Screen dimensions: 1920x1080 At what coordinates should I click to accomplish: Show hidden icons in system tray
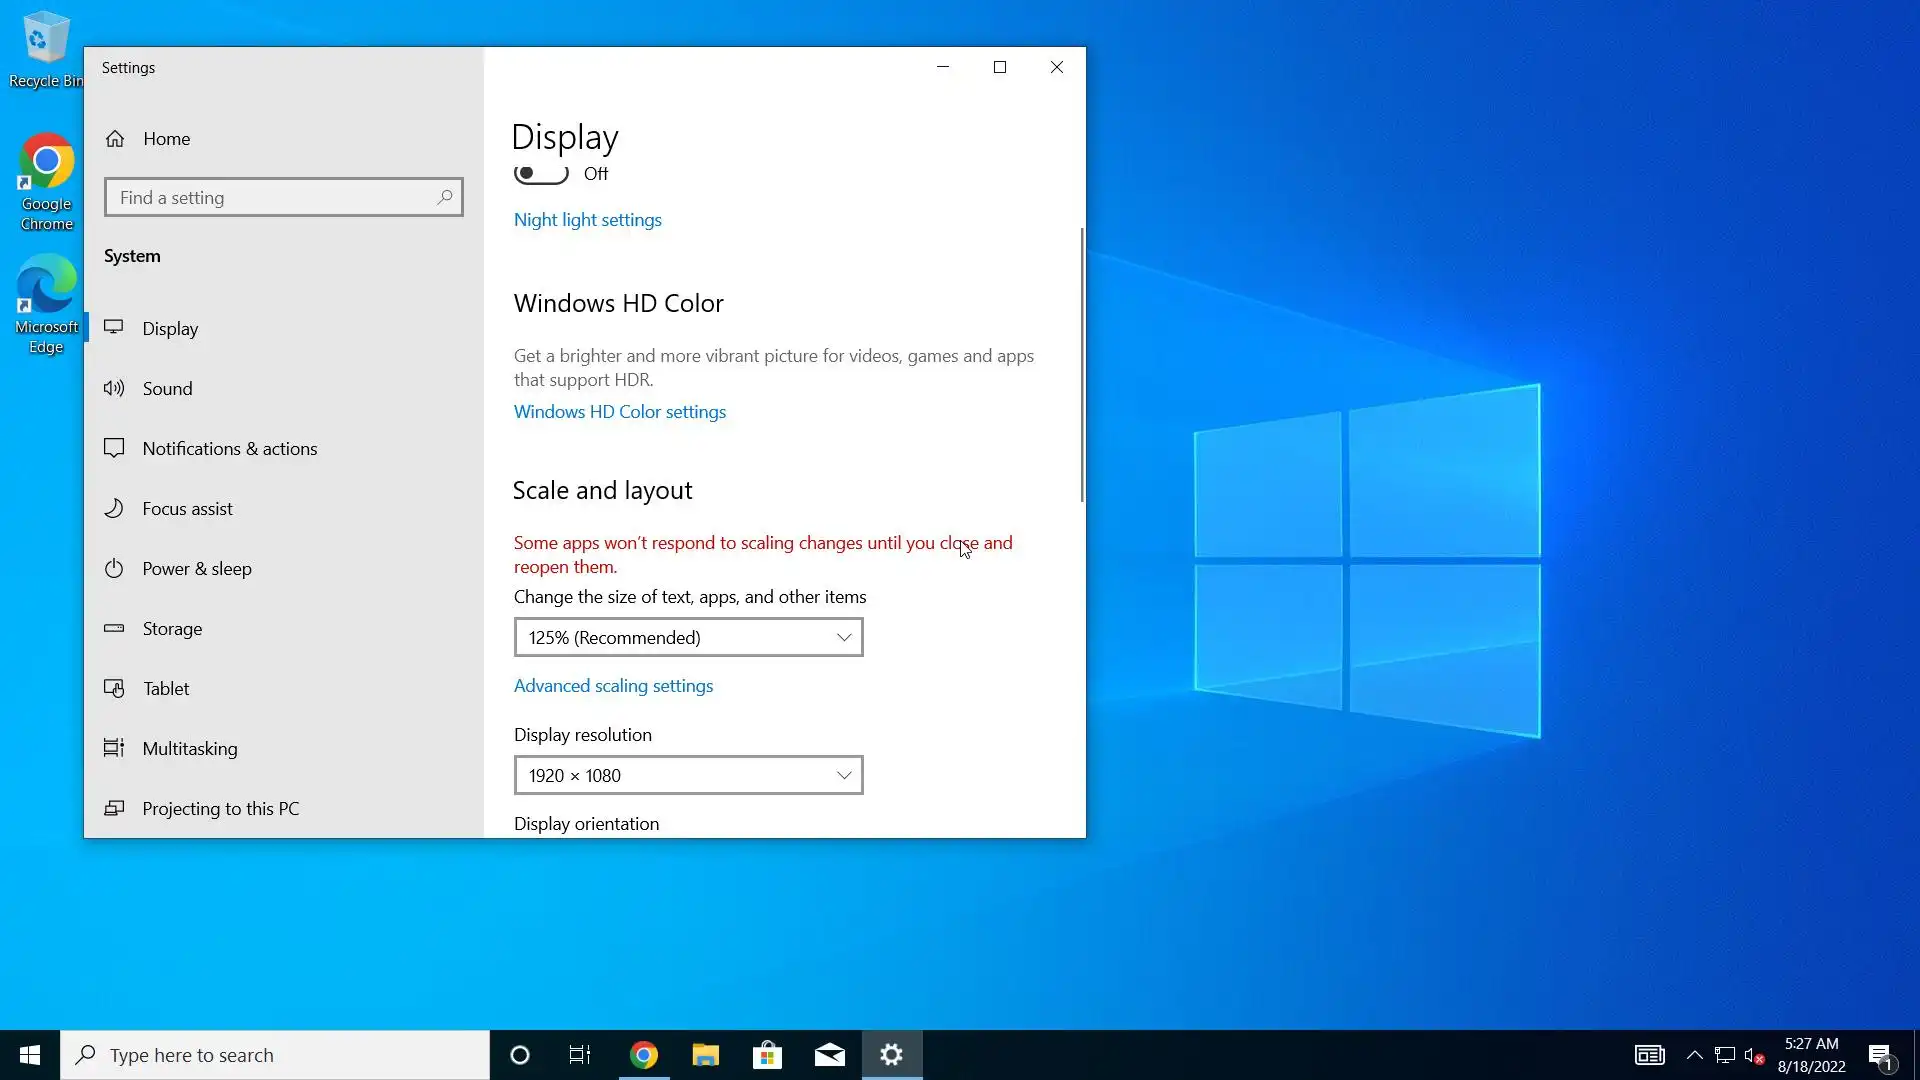pos(1694,1055)
